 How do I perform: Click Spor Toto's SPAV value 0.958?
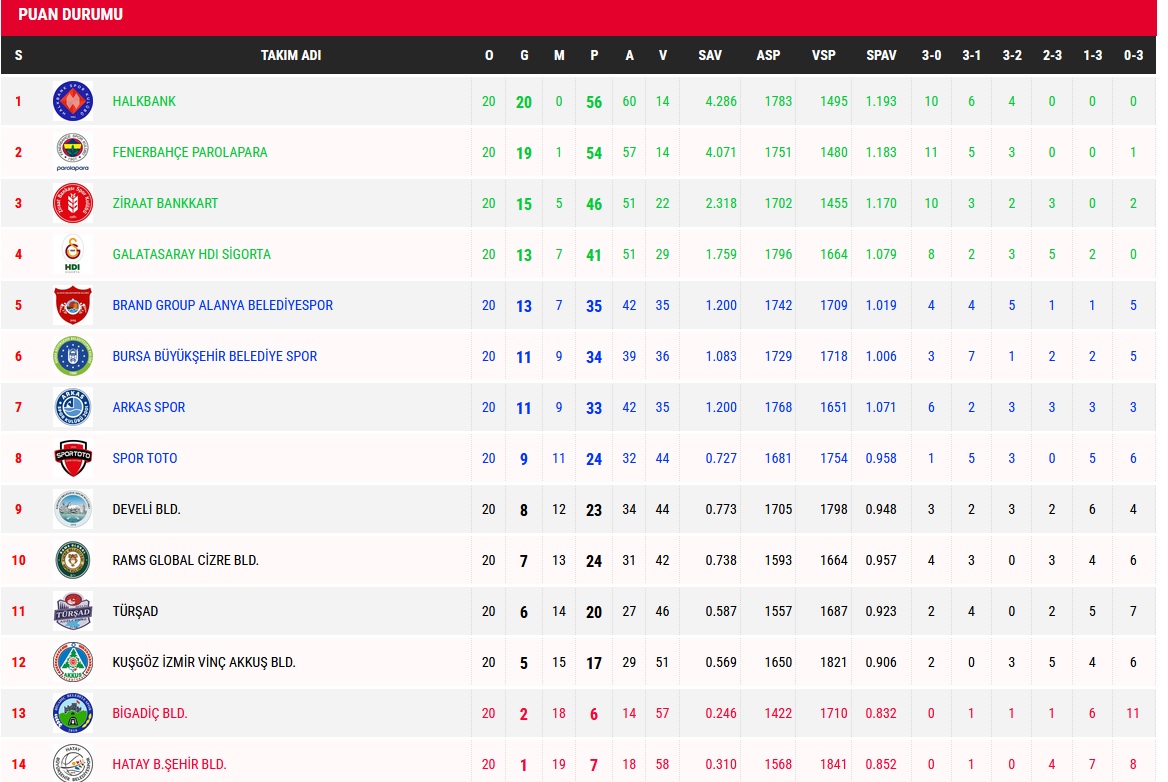click(881, 458)
